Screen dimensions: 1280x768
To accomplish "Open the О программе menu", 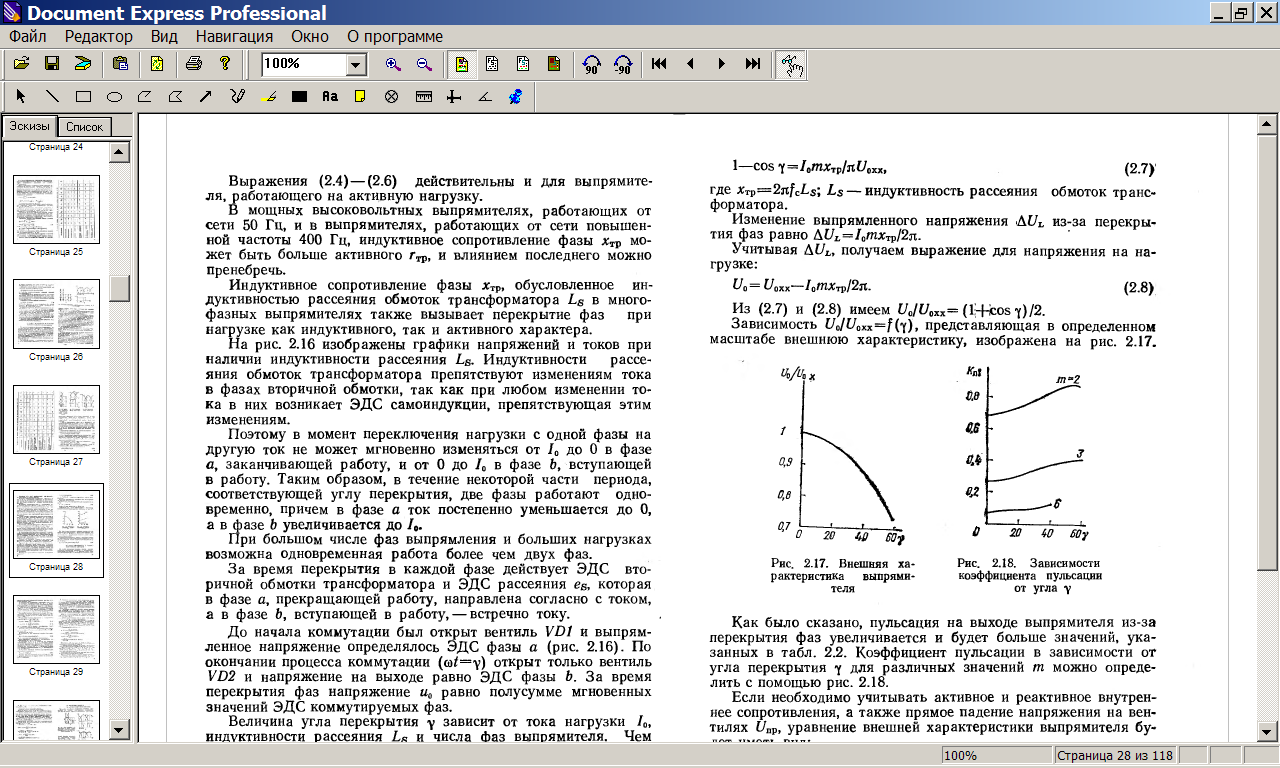I will point(394,36).
